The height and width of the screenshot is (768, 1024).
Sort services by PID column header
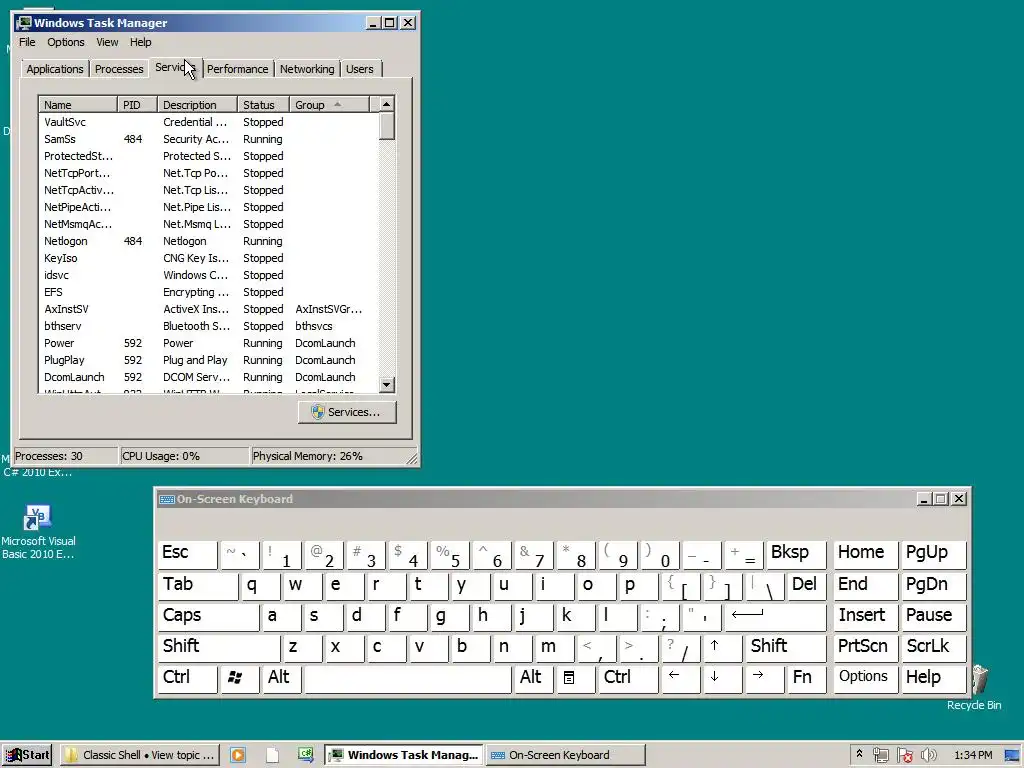137,104
